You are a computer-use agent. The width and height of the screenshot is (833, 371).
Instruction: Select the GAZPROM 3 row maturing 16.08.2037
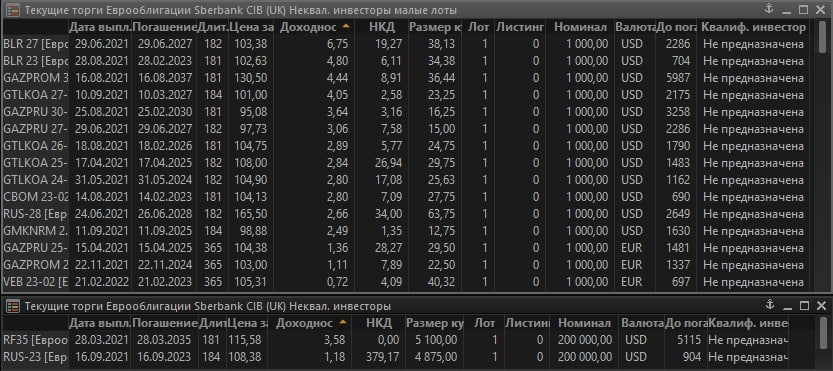406,78
